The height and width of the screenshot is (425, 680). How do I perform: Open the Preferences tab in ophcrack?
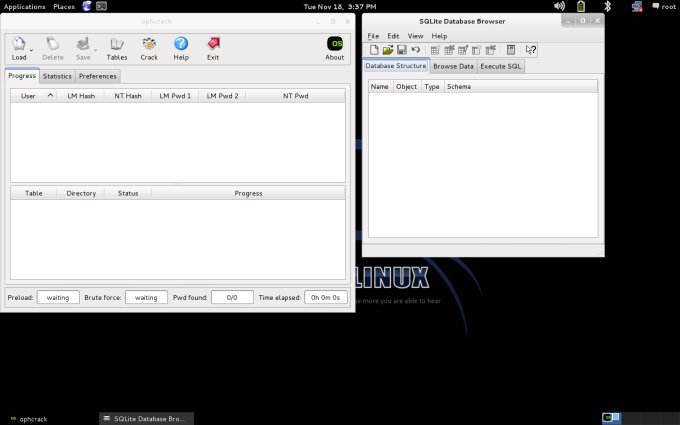[98, 76]
